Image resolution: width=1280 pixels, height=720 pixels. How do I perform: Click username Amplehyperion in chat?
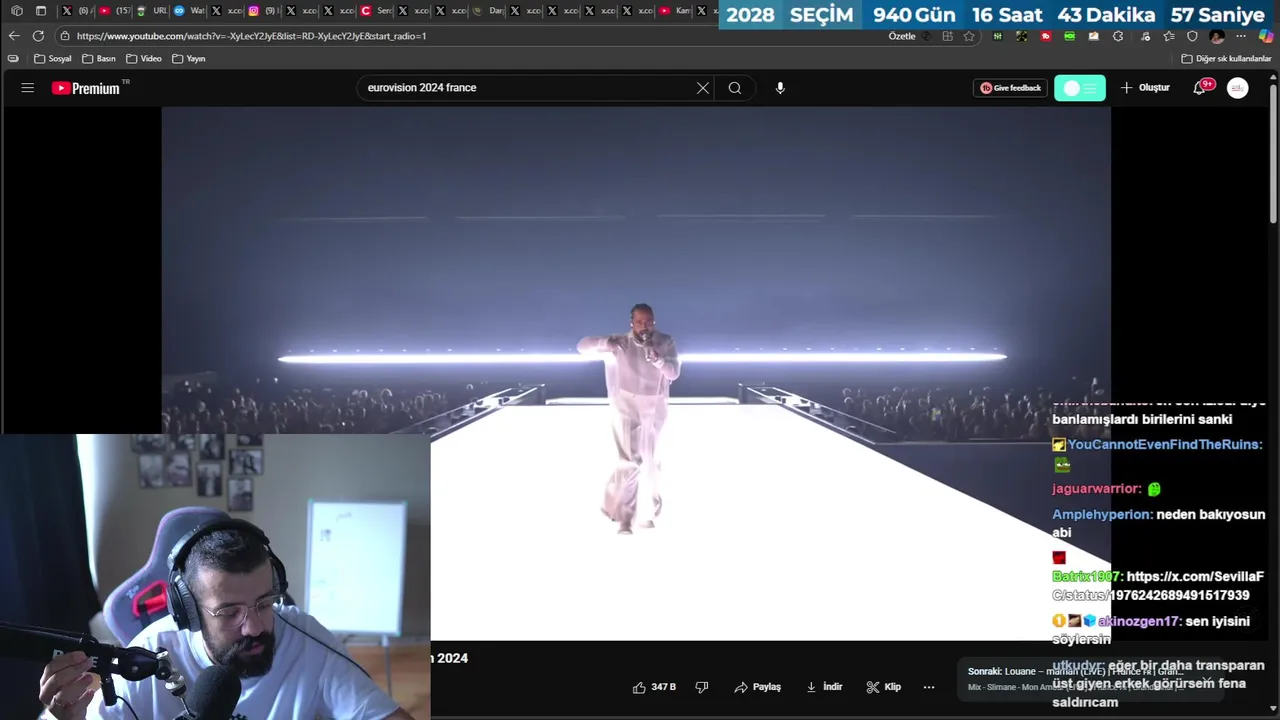coord(1101,515)
